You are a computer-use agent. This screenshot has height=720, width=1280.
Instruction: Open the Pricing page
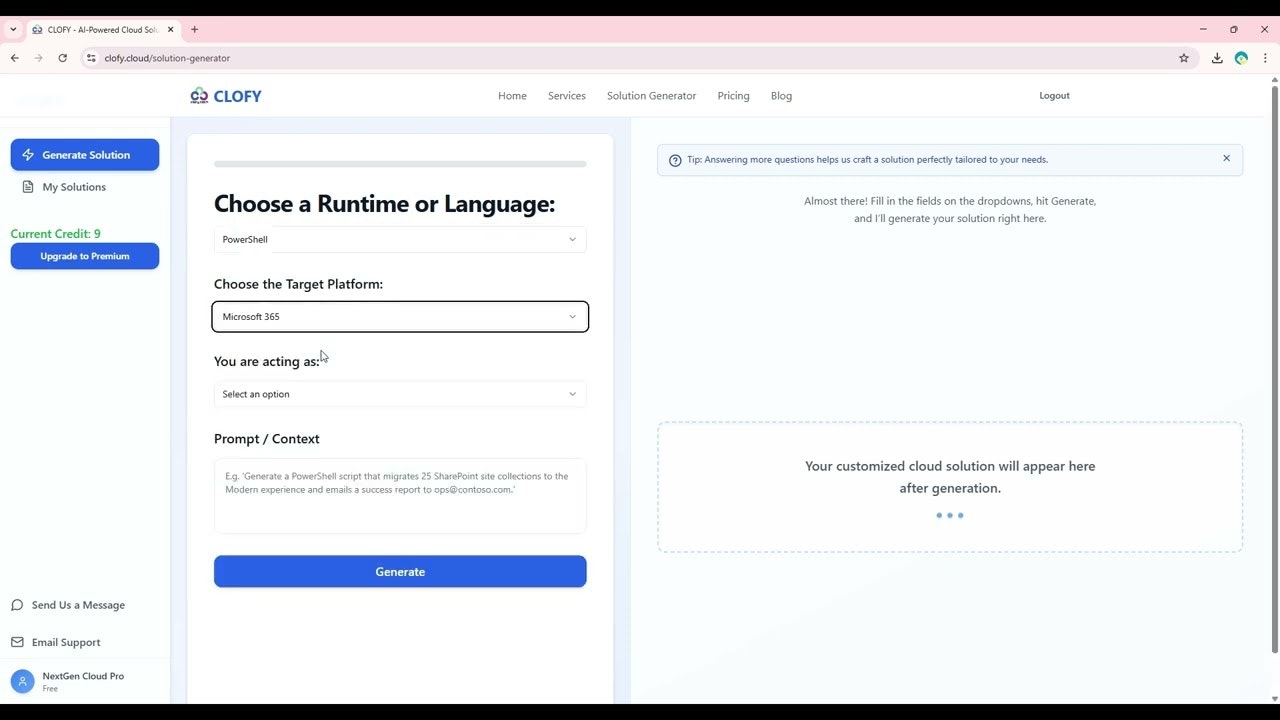coord(733,96)
